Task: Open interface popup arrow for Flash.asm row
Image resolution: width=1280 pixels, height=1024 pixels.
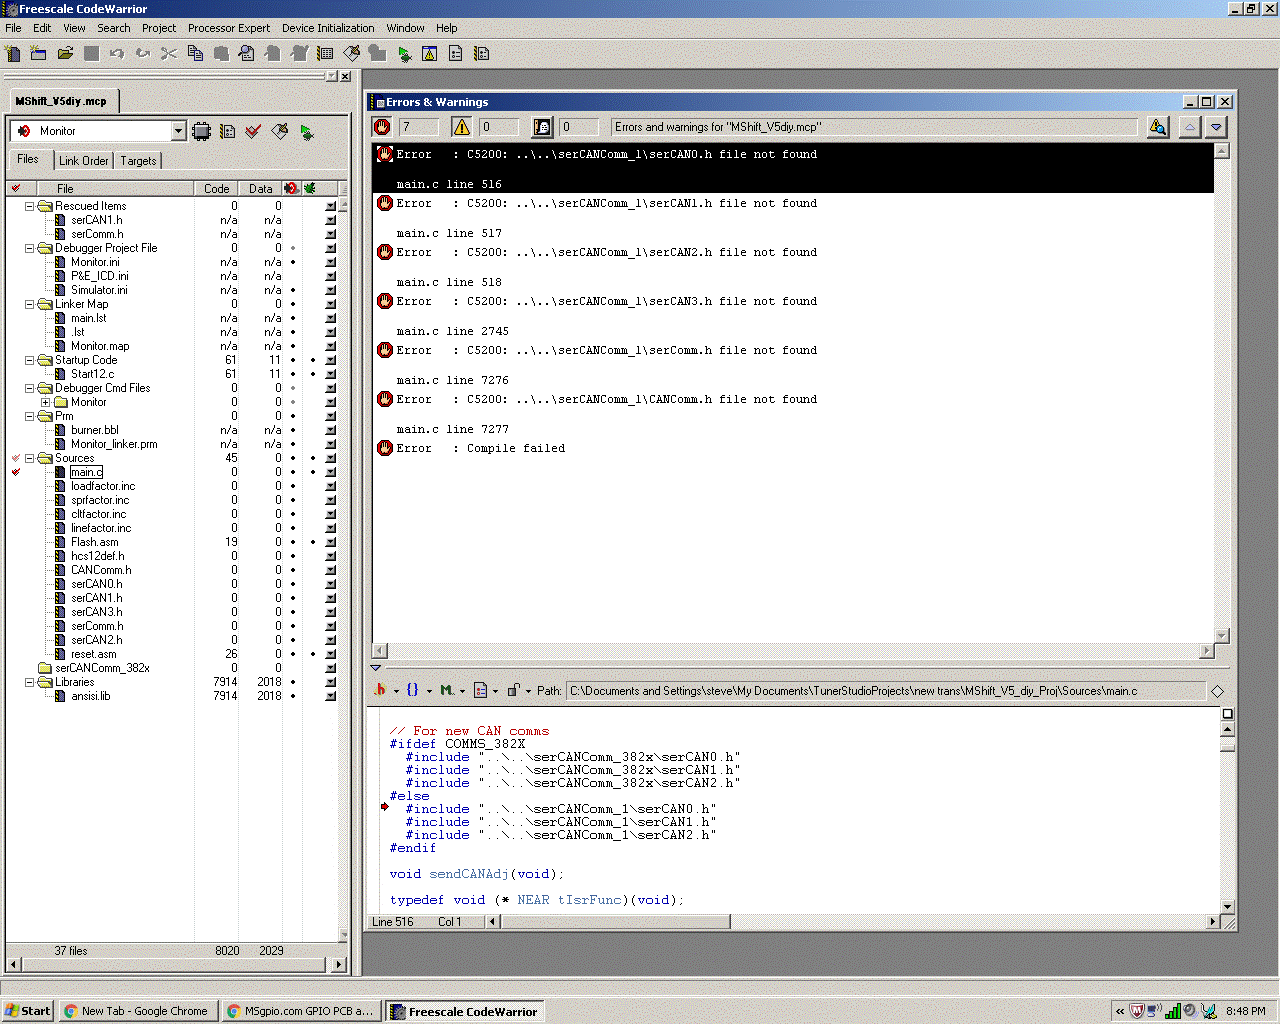Action: [331, 542]
